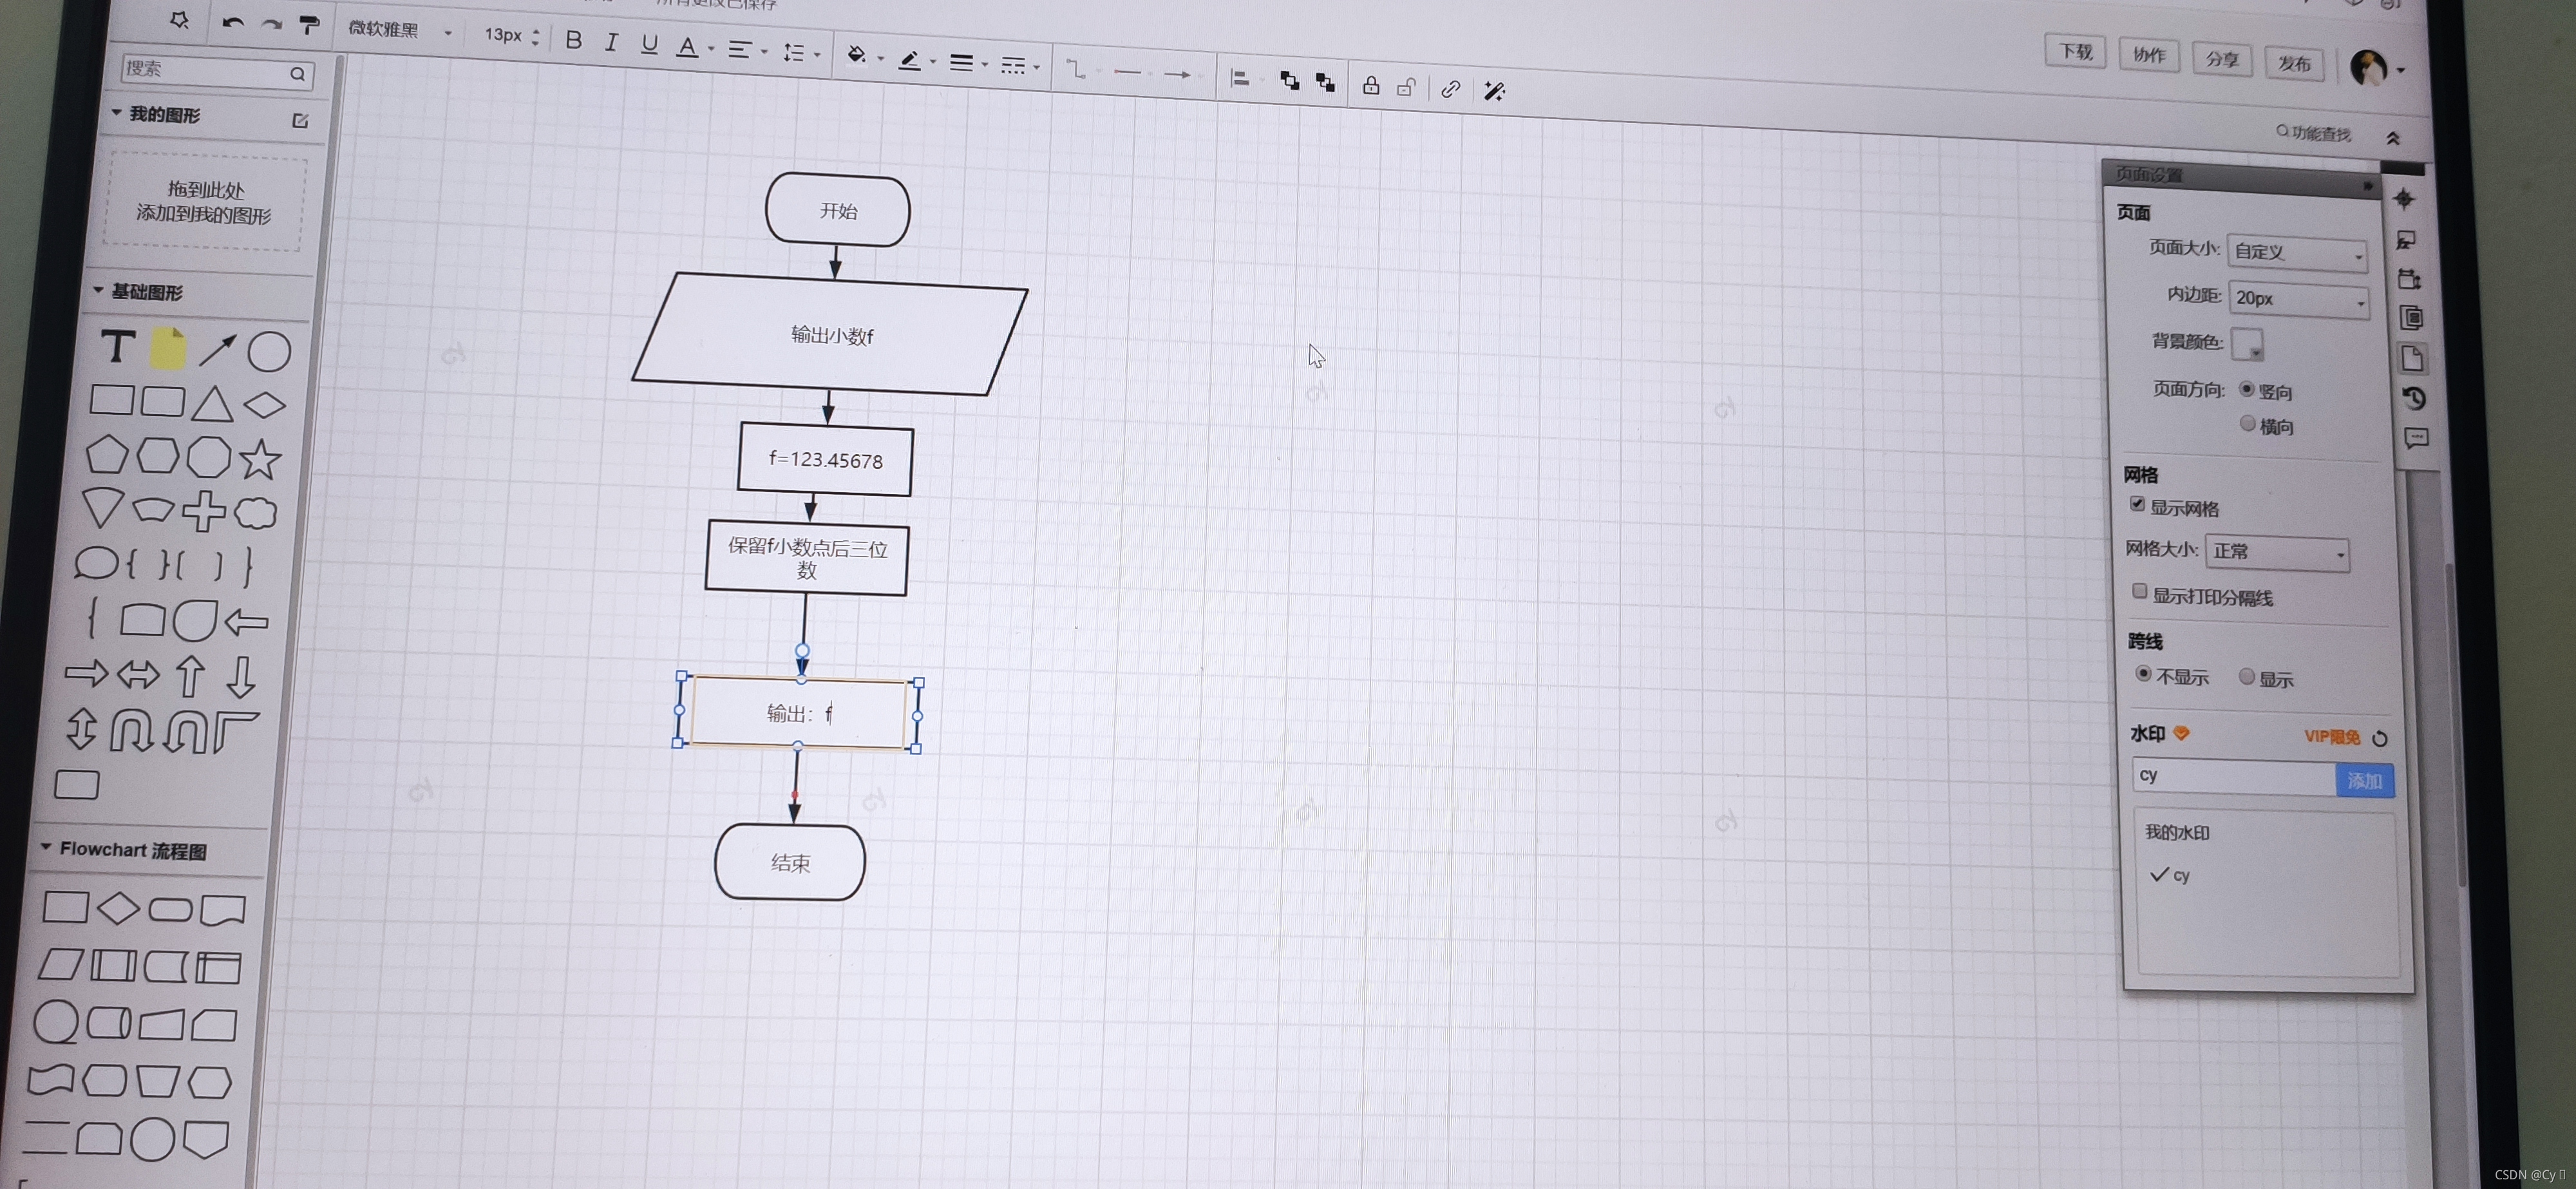The height and width of the screenshot is (1189, 2576).
Task: Click the align shapes icon
Action: (1240, 78)
